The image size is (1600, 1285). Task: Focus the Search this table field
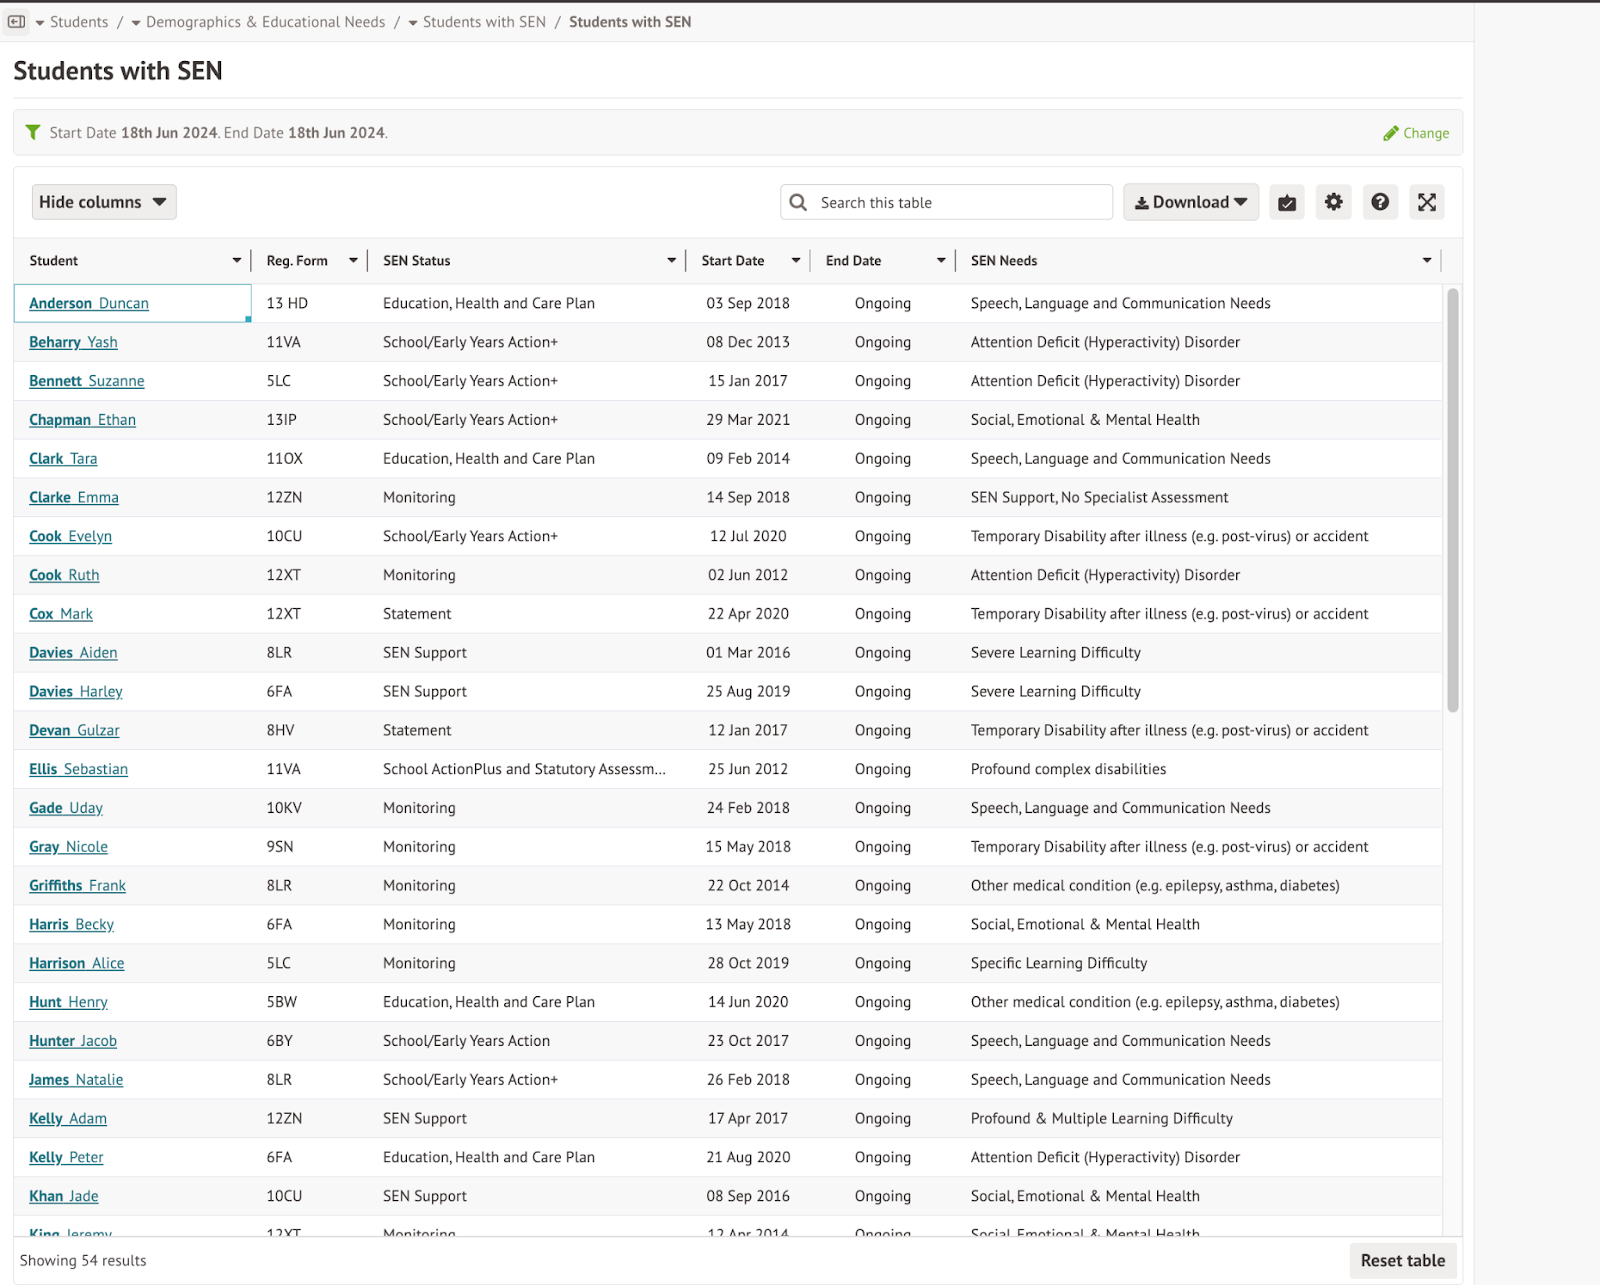[960, 202]
